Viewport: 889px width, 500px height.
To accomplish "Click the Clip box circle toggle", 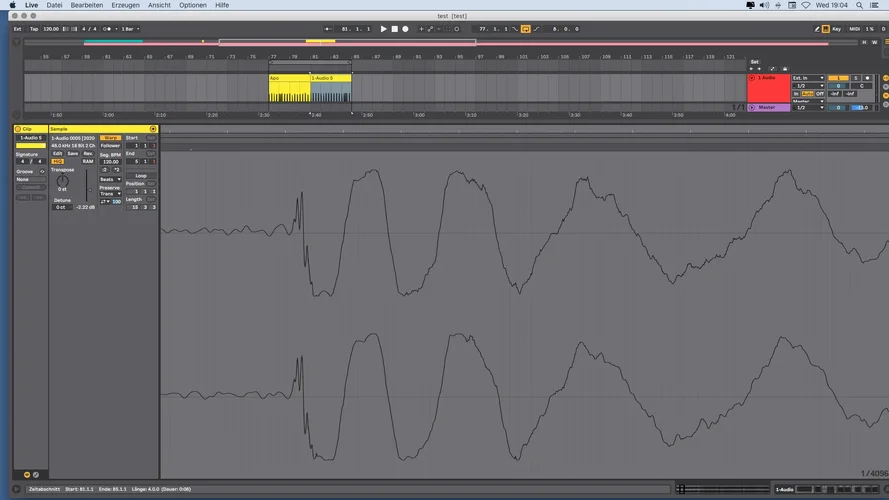I will 18,129.
